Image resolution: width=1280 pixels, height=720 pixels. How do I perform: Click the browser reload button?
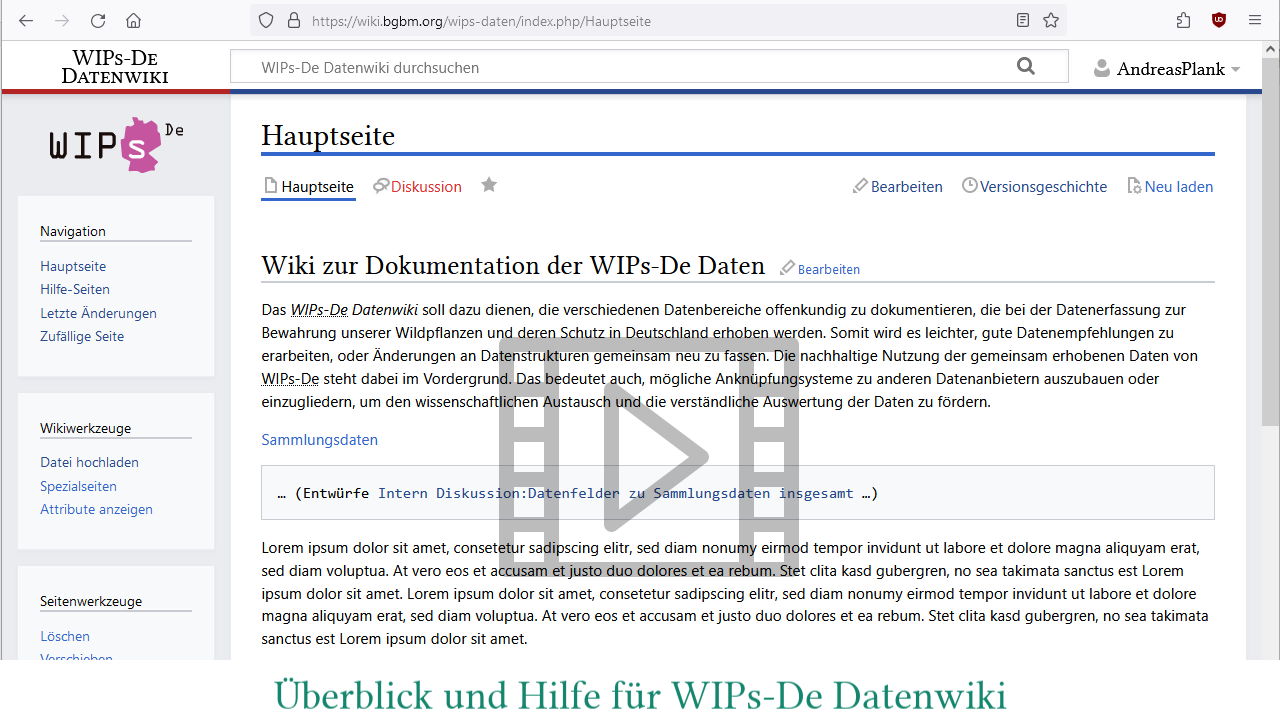(98, 20)
